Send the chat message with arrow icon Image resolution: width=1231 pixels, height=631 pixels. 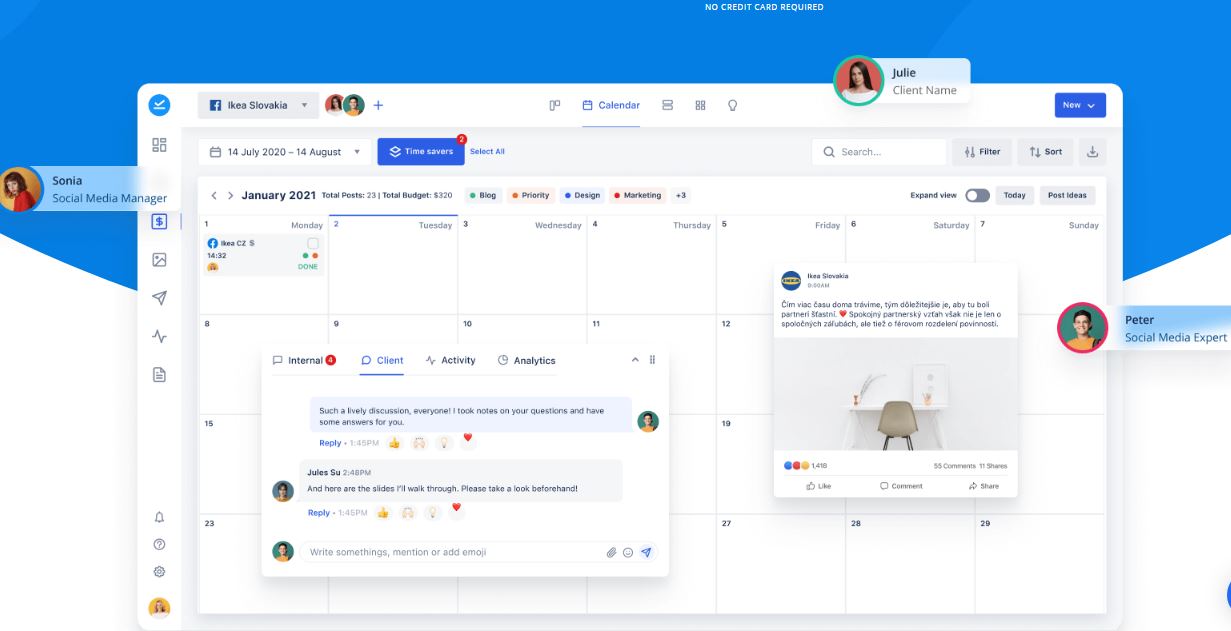646,552
